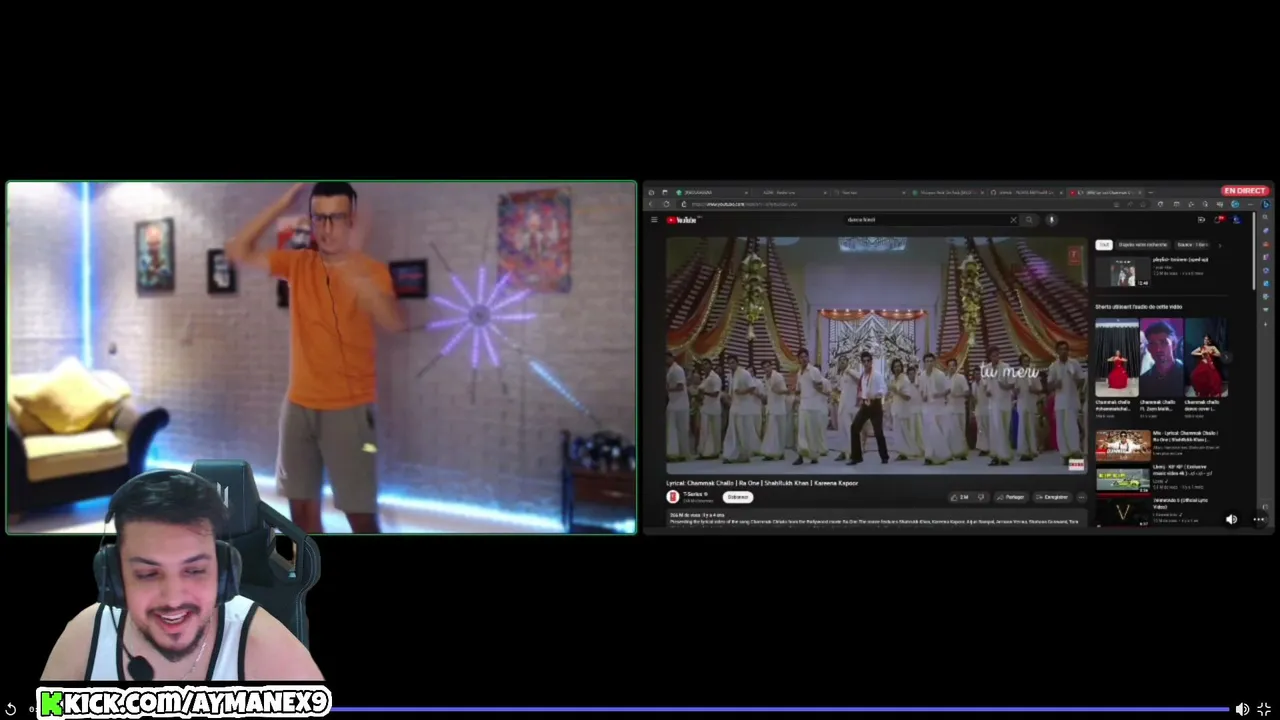
Task: Open the third Chammak Challo dance short
Action: [x=1206, y=358]
